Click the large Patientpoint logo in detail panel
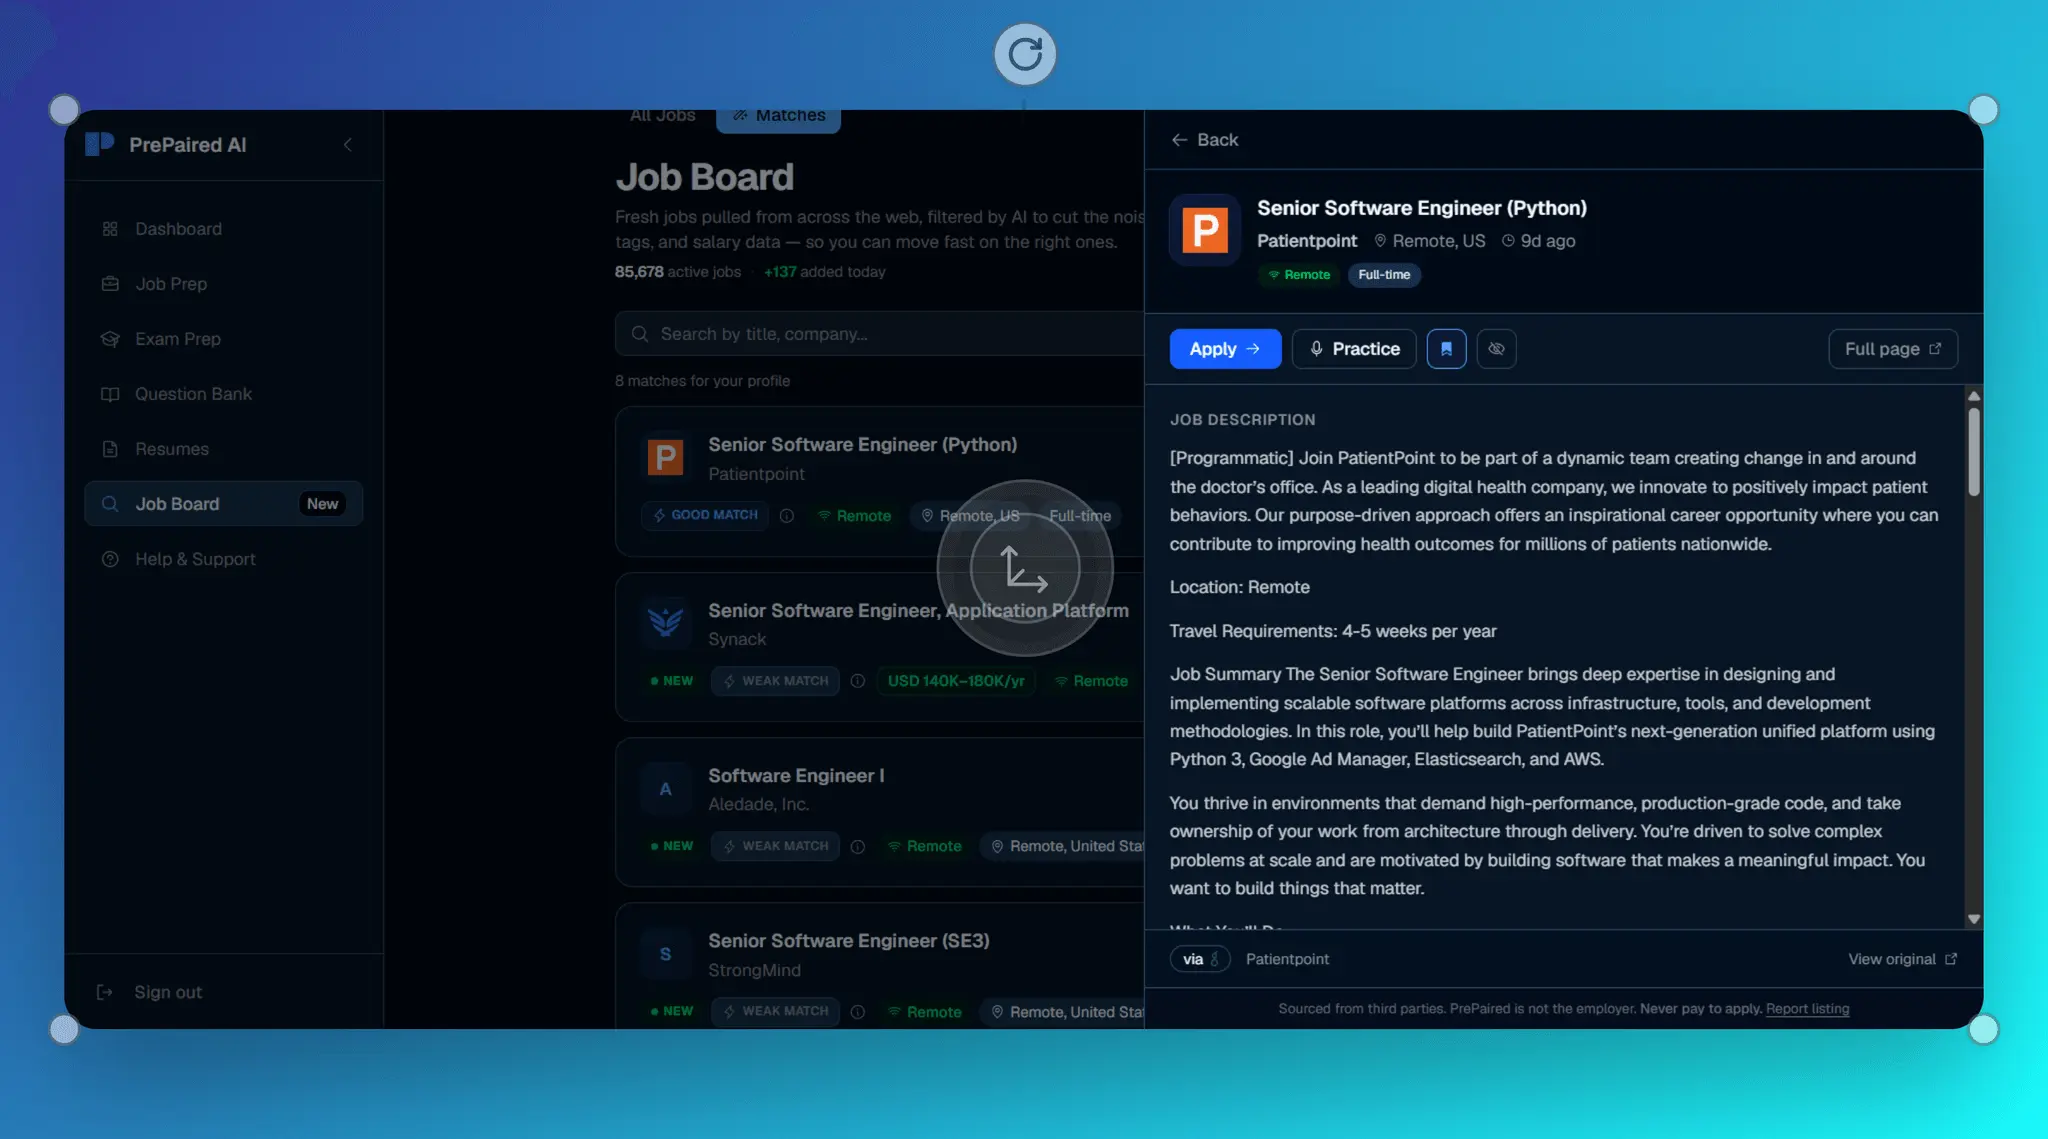 tap(1205, 230)
